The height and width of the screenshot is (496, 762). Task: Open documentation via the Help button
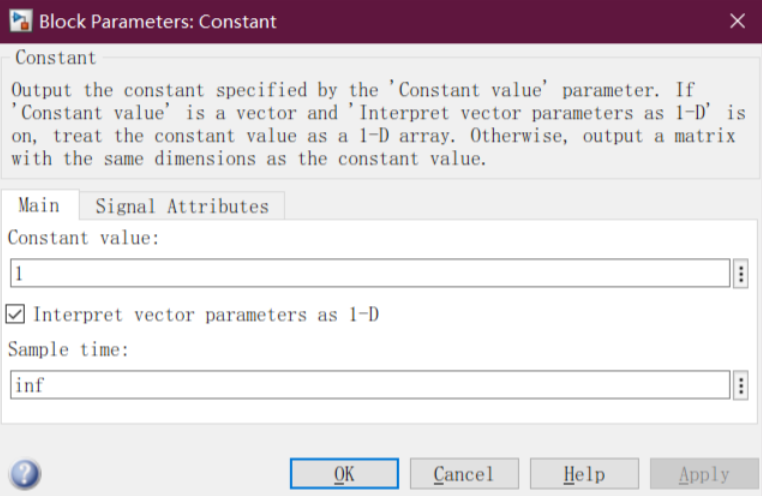pyautogui.click(x=584, y=474)
